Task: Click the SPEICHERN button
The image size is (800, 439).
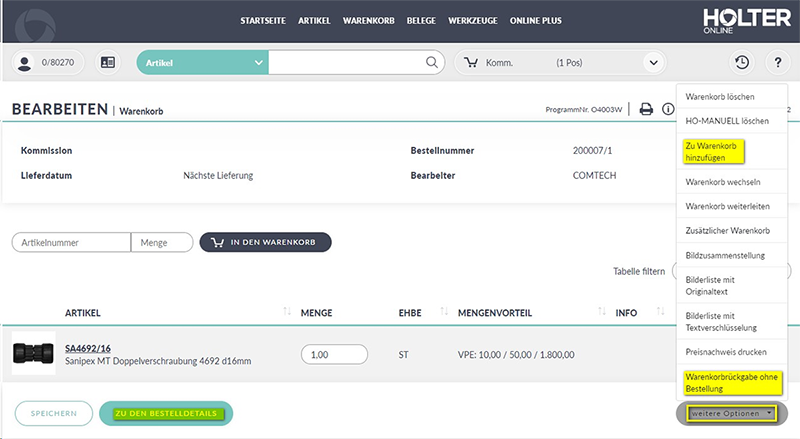Action: [48, 413]
